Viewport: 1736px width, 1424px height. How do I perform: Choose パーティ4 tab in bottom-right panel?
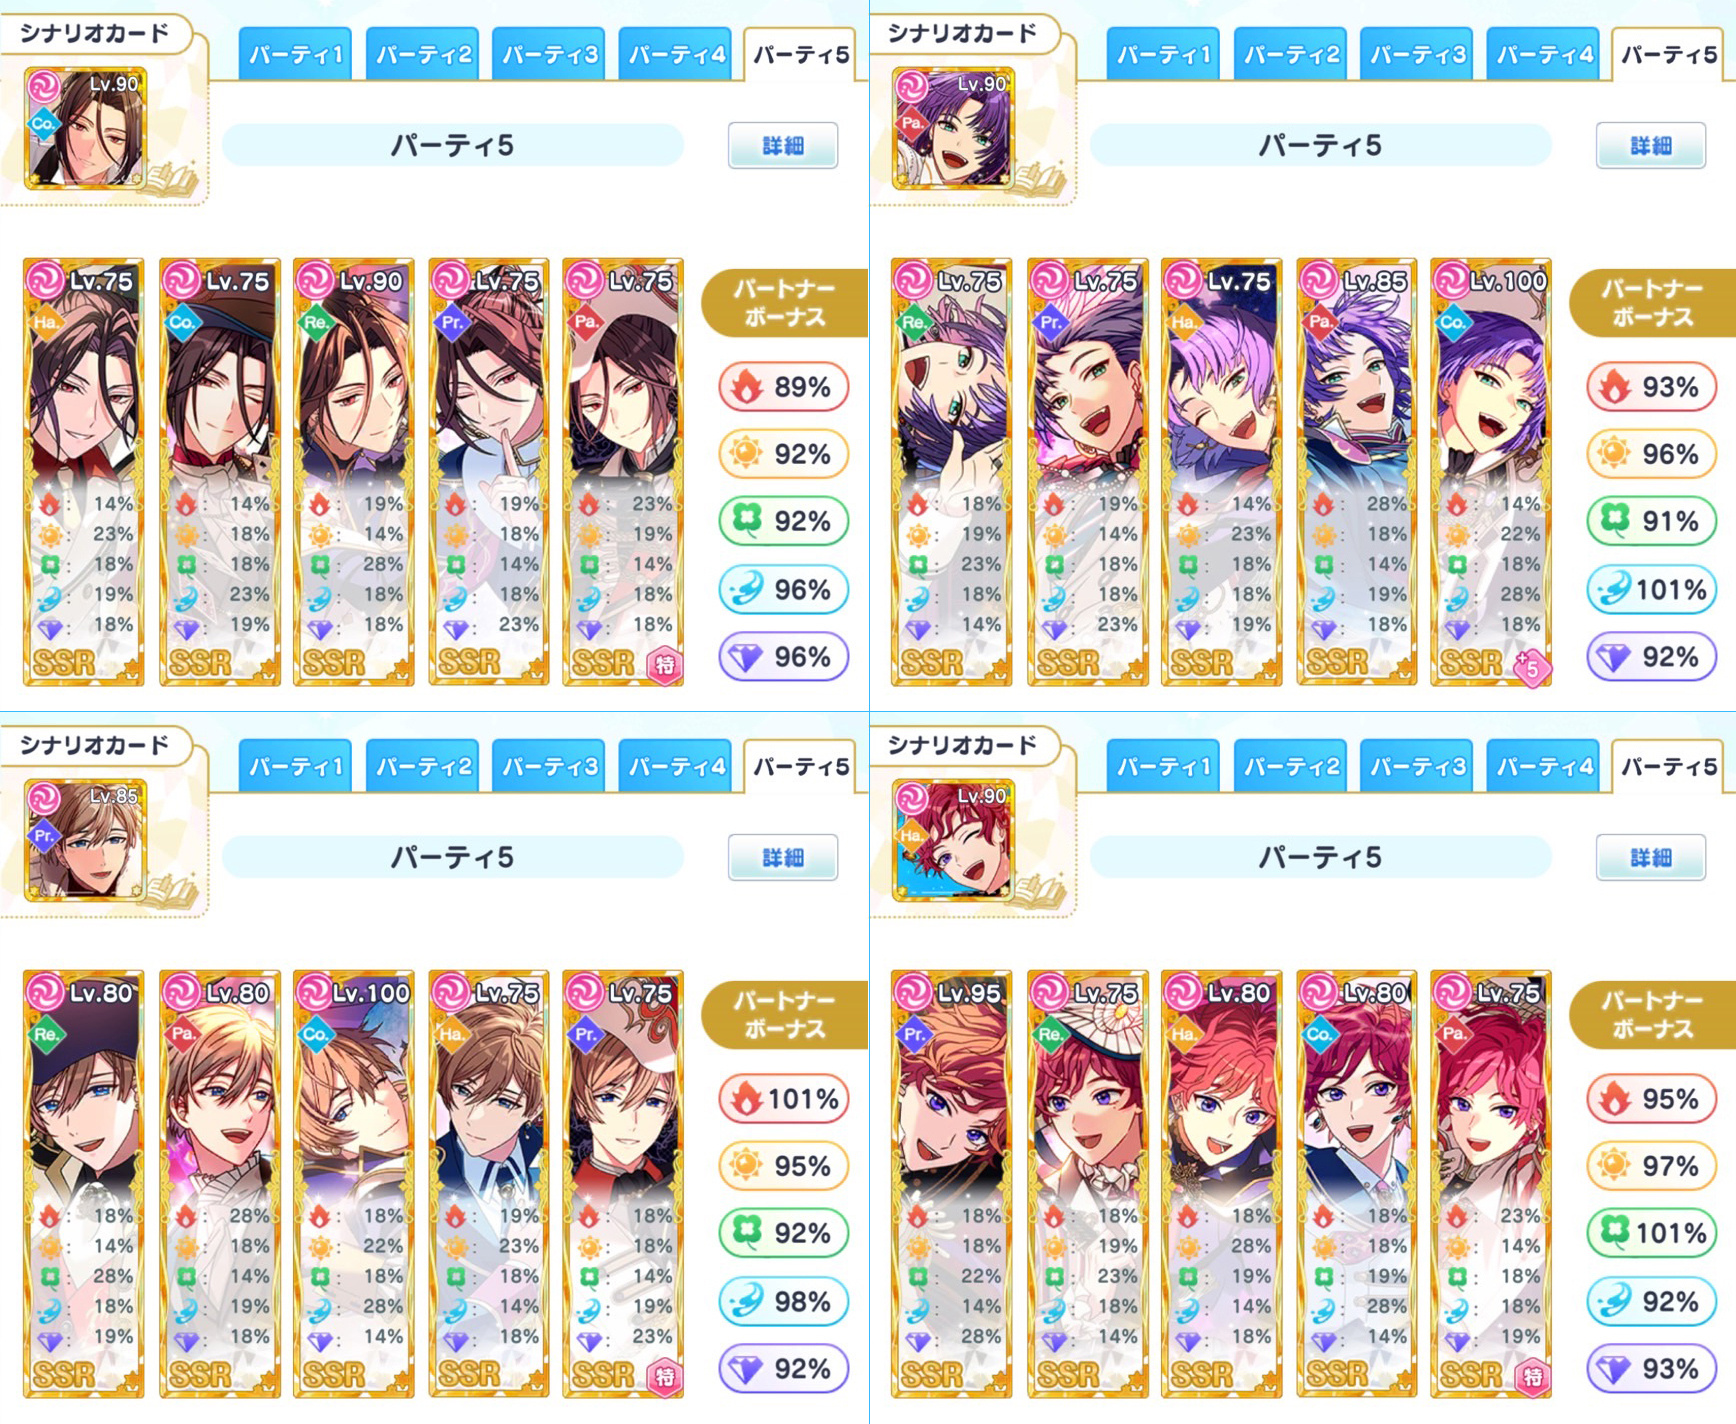[1544, 766]
